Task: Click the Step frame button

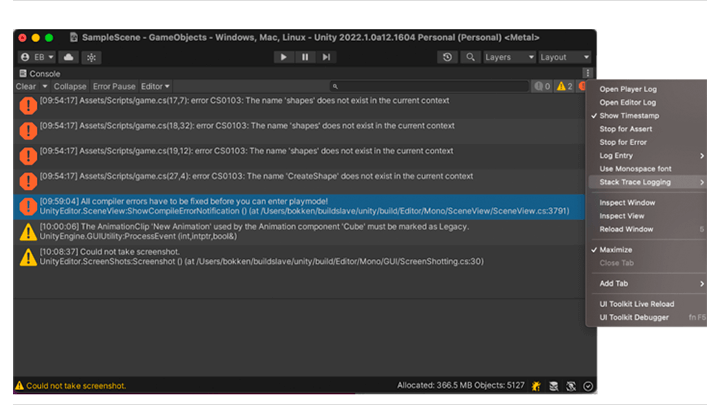Action: pyautogui.click(x=326, y=57)
